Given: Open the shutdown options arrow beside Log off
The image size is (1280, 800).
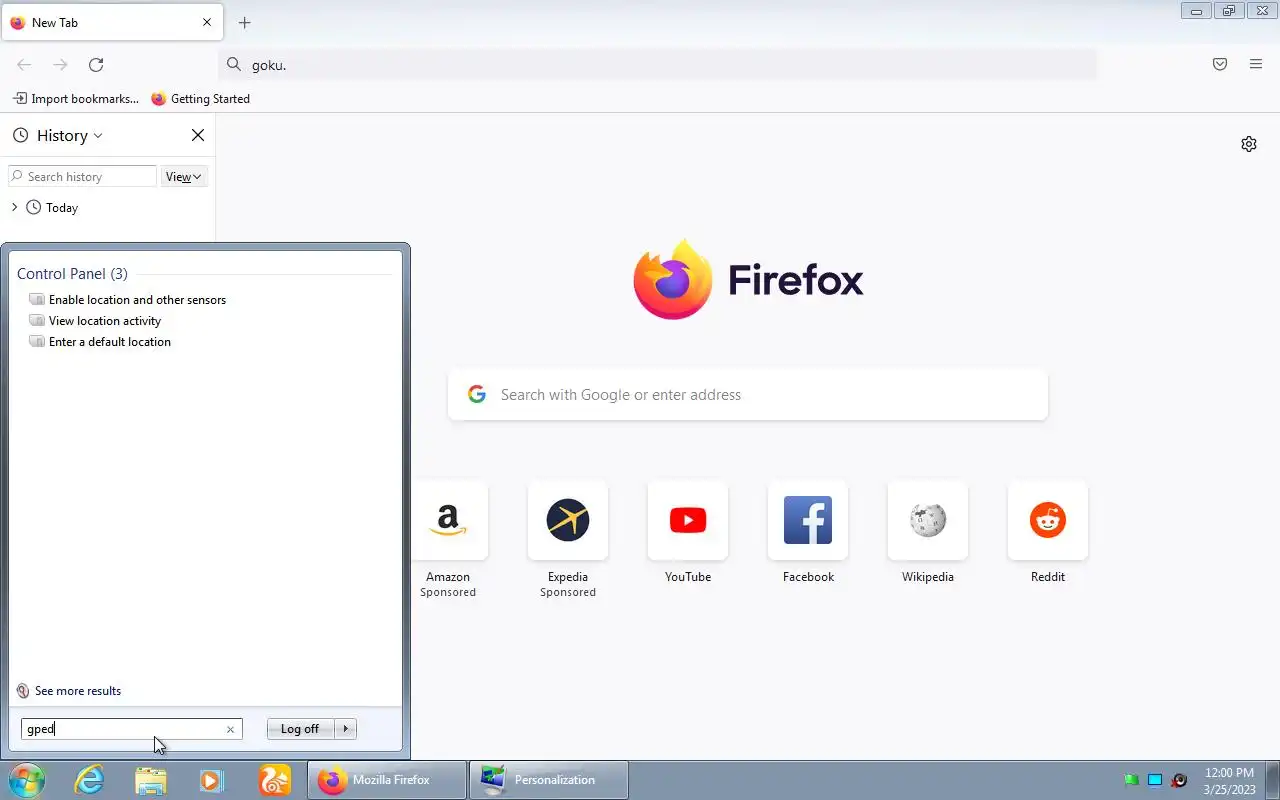Looking at the screenshot, I should 345,729.
